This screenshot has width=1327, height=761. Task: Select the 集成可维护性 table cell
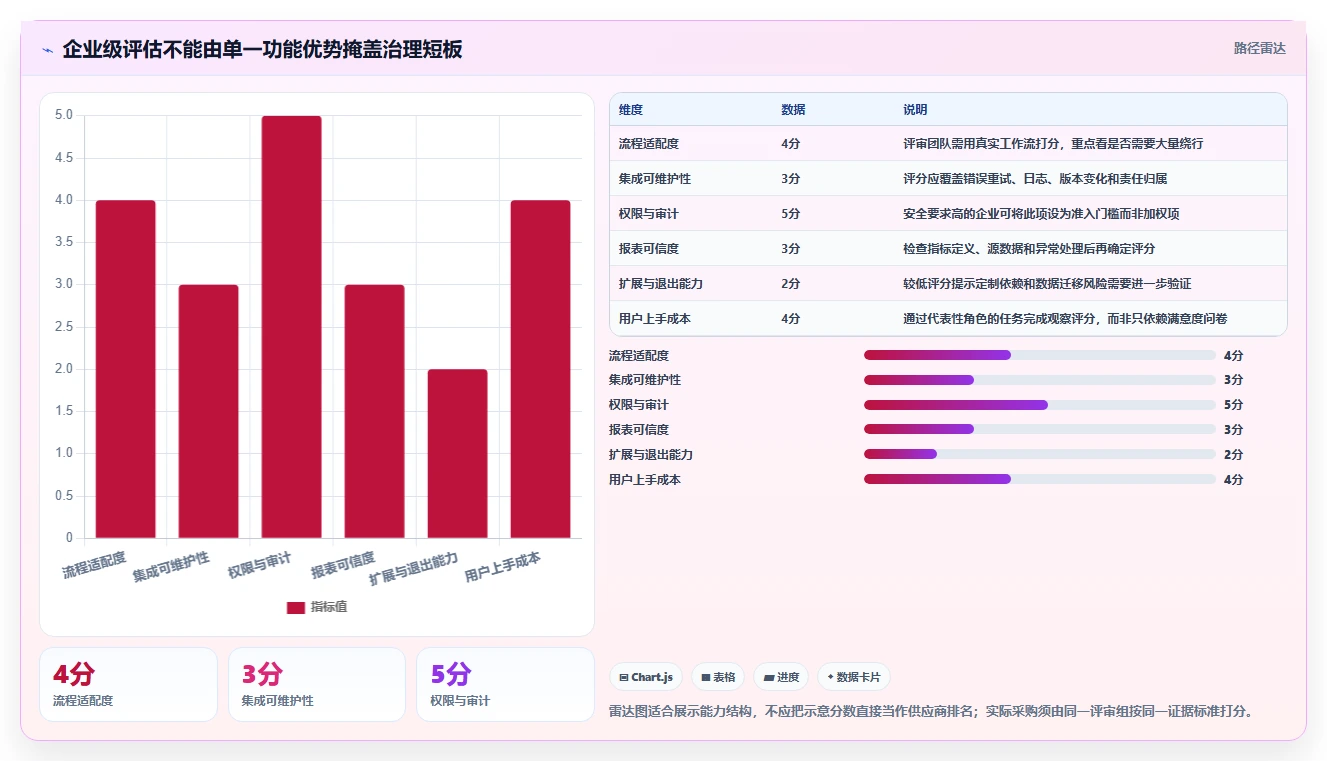655,179
